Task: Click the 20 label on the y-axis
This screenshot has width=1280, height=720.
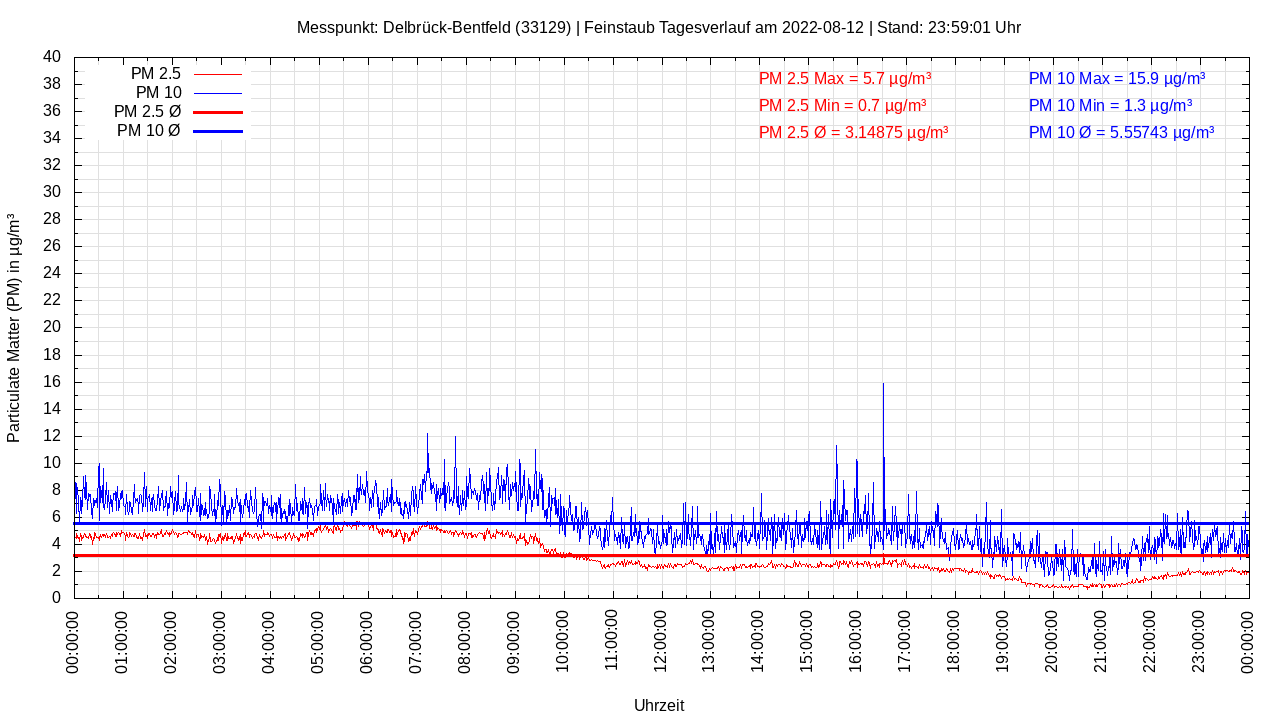Action: [52, 327]
